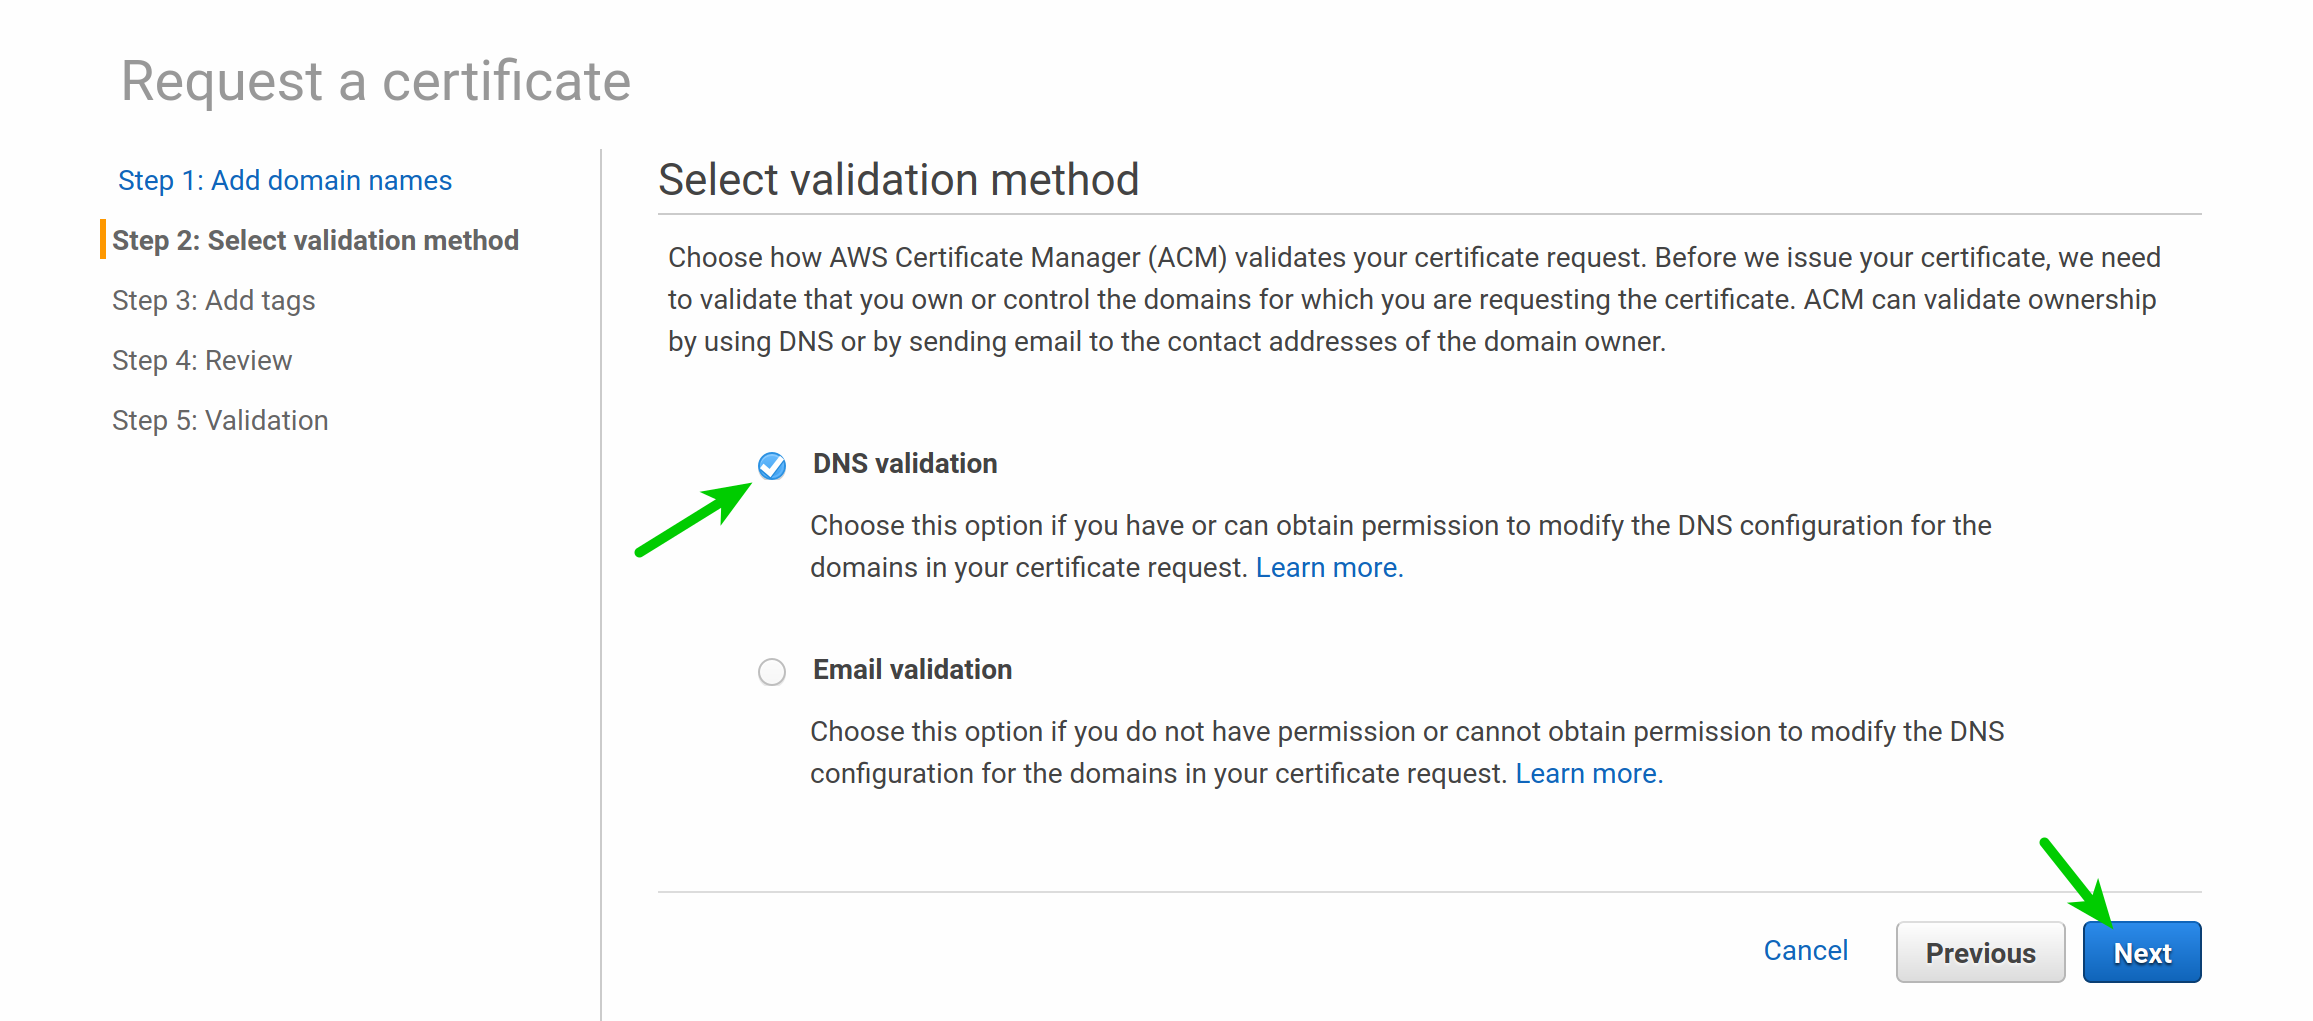The image size is (2313, 1021).
Task: Open Step 4: Review in the sidebar
Action: pyautogui.click(x=202, y=360)
